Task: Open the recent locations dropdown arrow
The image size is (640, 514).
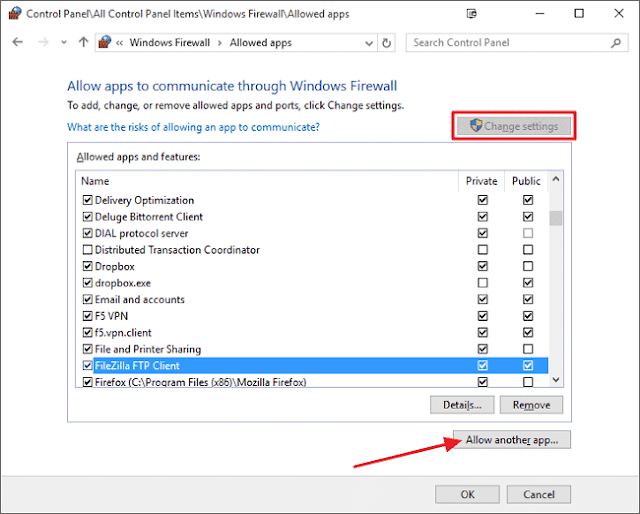Action: [64, 42]
